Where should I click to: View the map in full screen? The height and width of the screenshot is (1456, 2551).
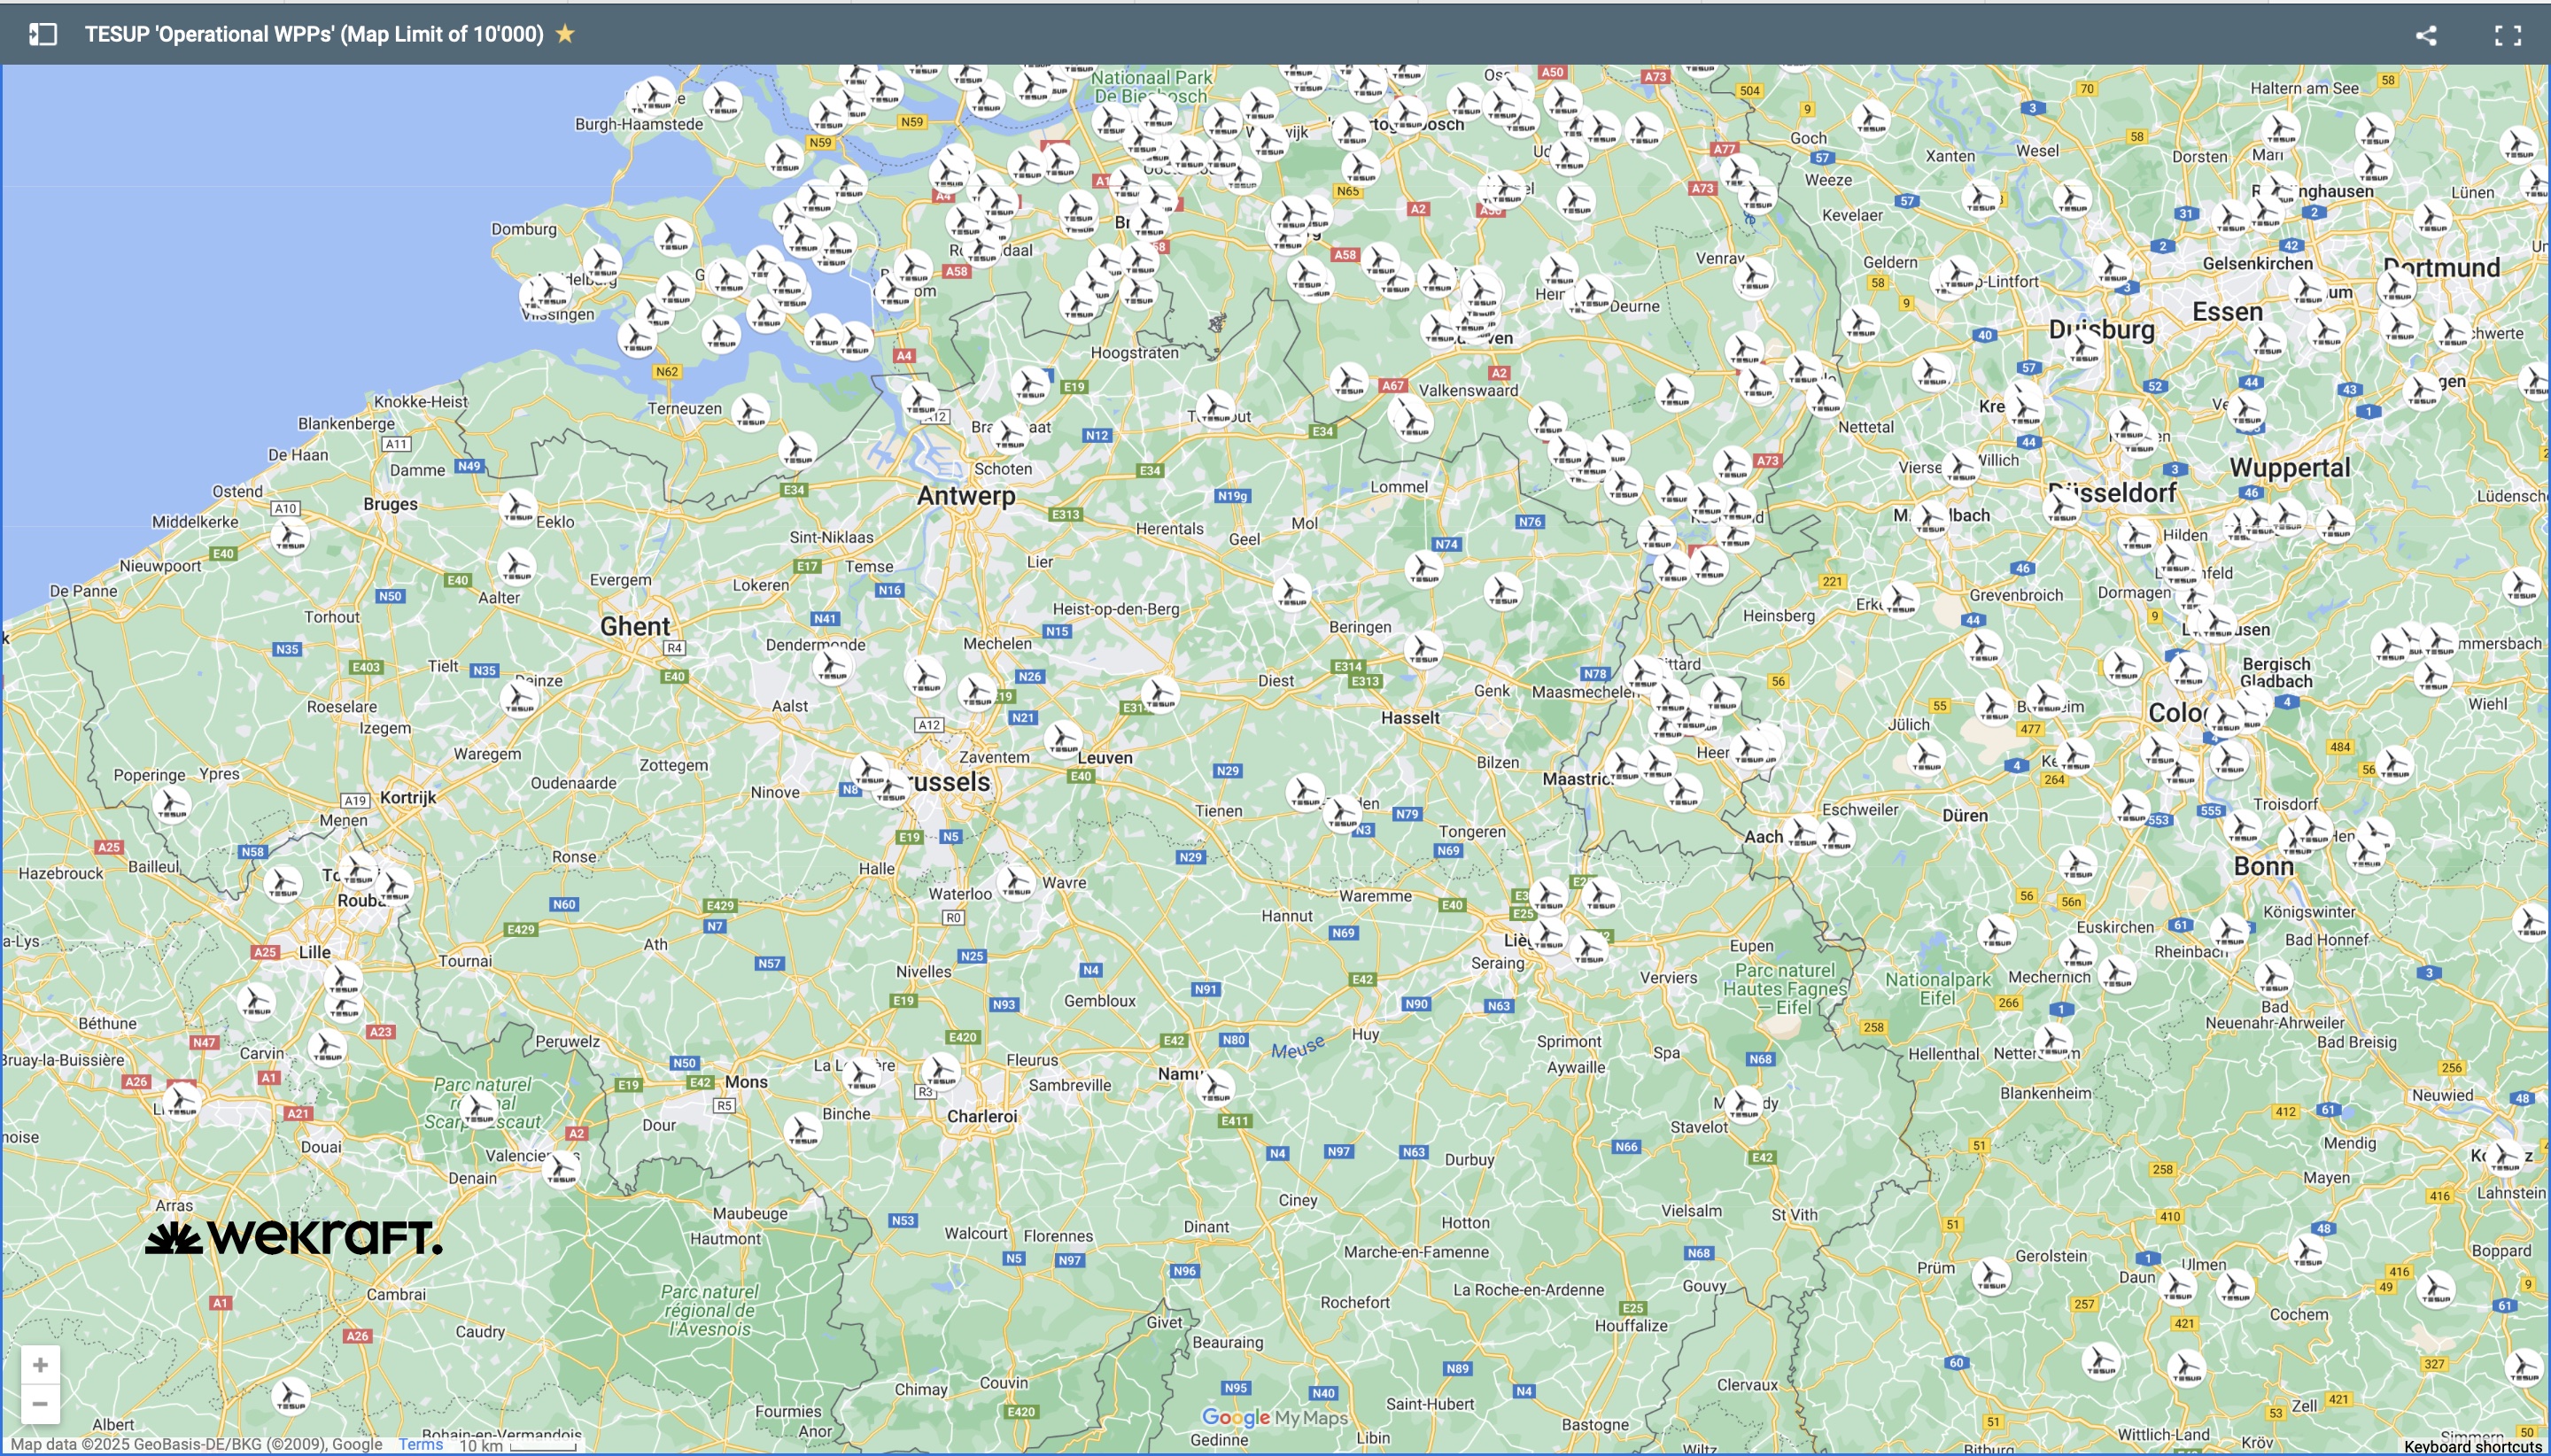[2507, 35]
